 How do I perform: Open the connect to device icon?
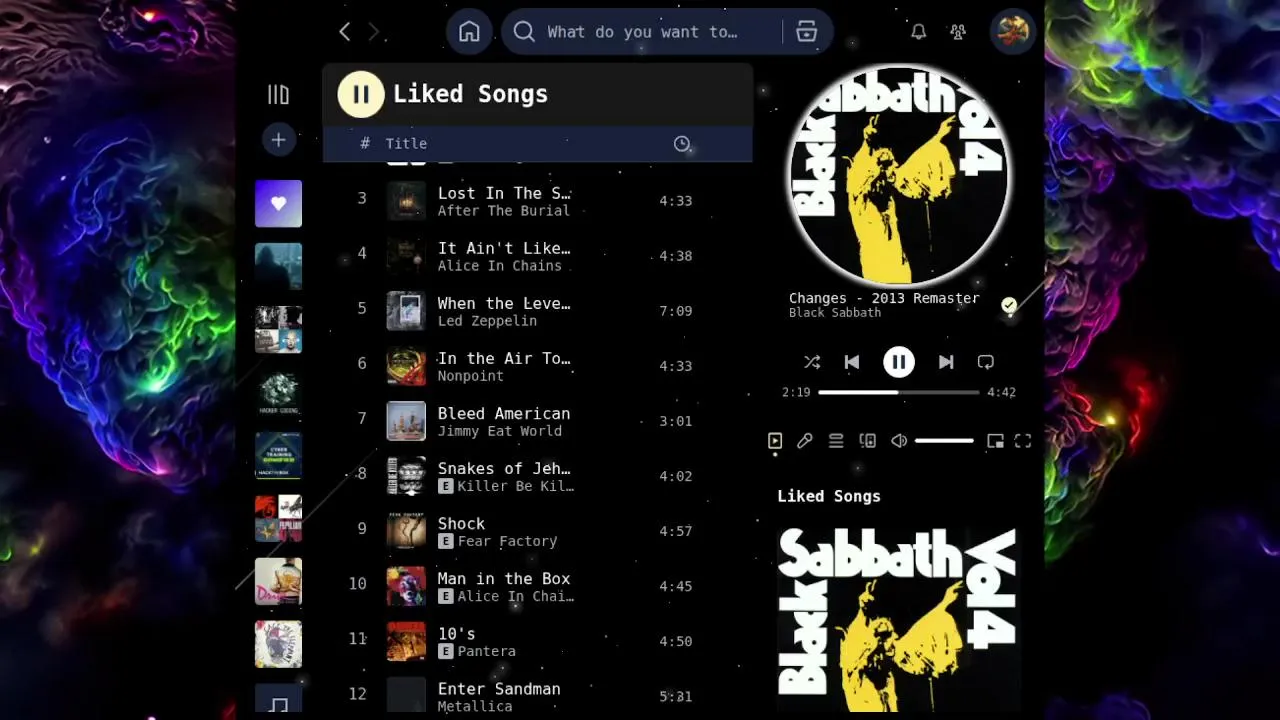(x=868, y=441)
